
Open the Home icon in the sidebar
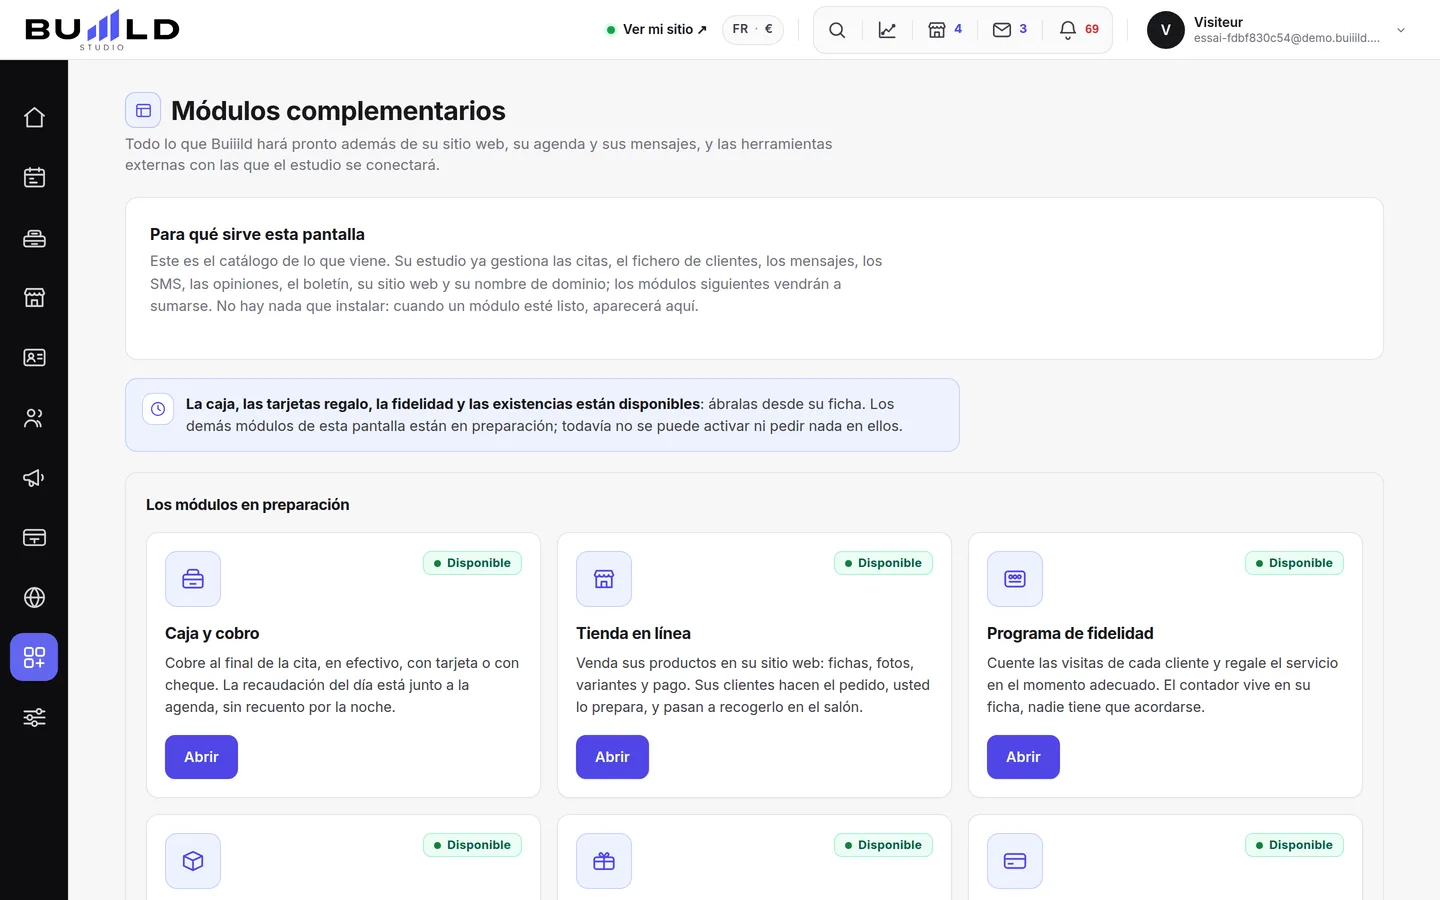coord(34,118)
